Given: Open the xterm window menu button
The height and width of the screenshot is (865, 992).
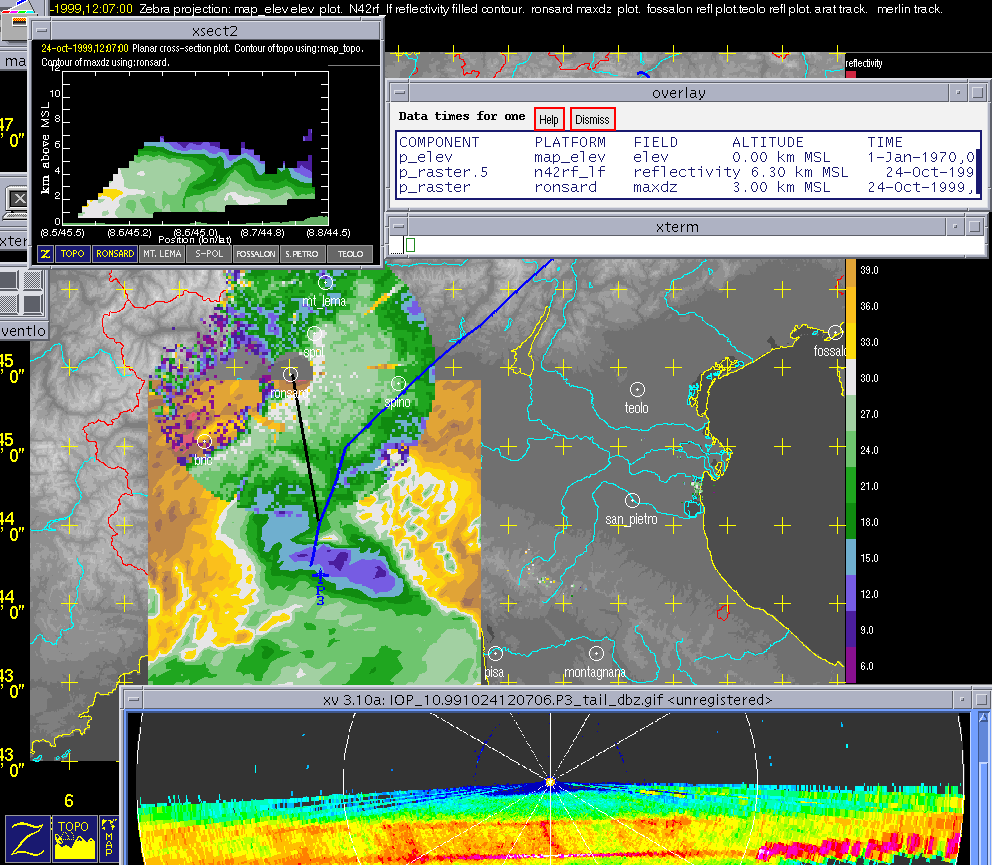Looking at the screenshot, I should pos(400,227).
